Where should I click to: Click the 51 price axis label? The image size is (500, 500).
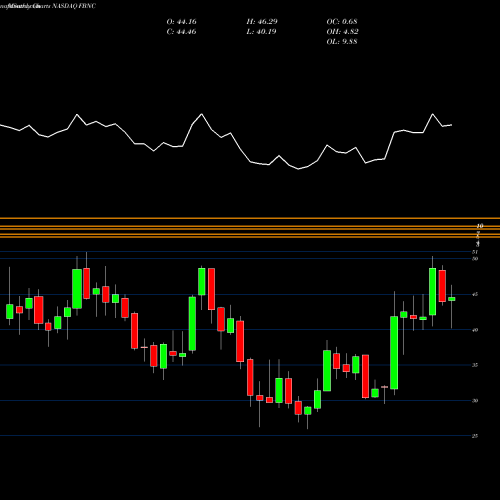pyautogui.click(x=475, y=252)
